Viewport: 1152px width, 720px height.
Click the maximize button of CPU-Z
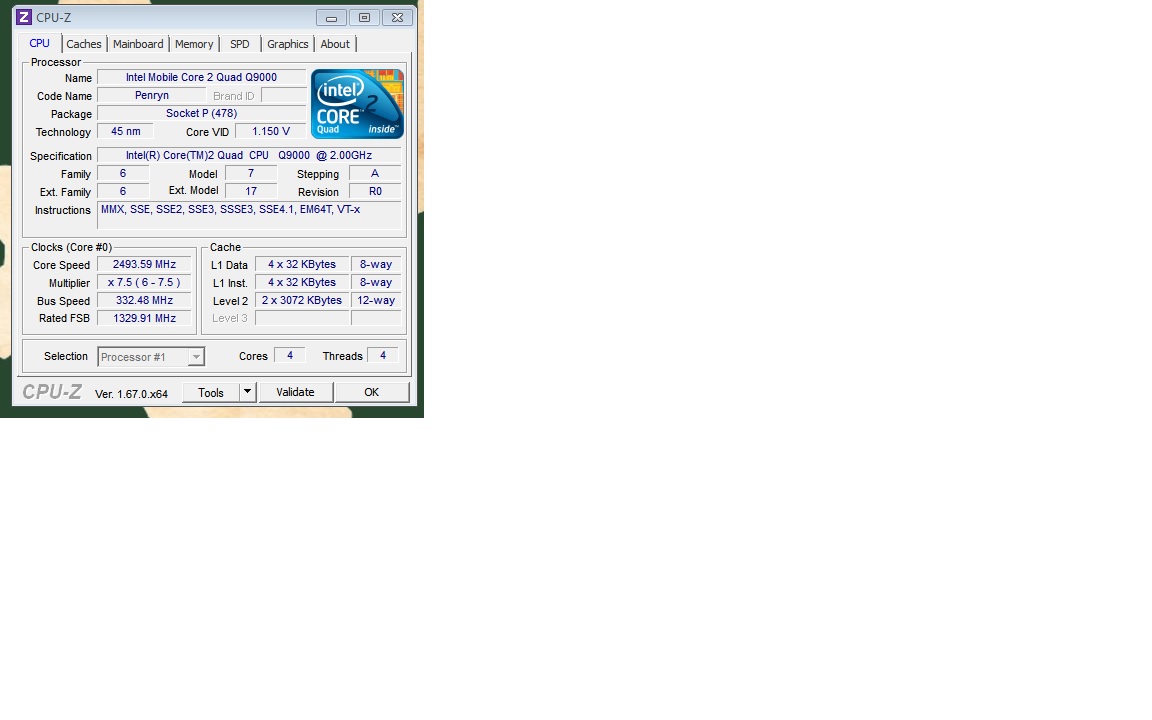364,18
